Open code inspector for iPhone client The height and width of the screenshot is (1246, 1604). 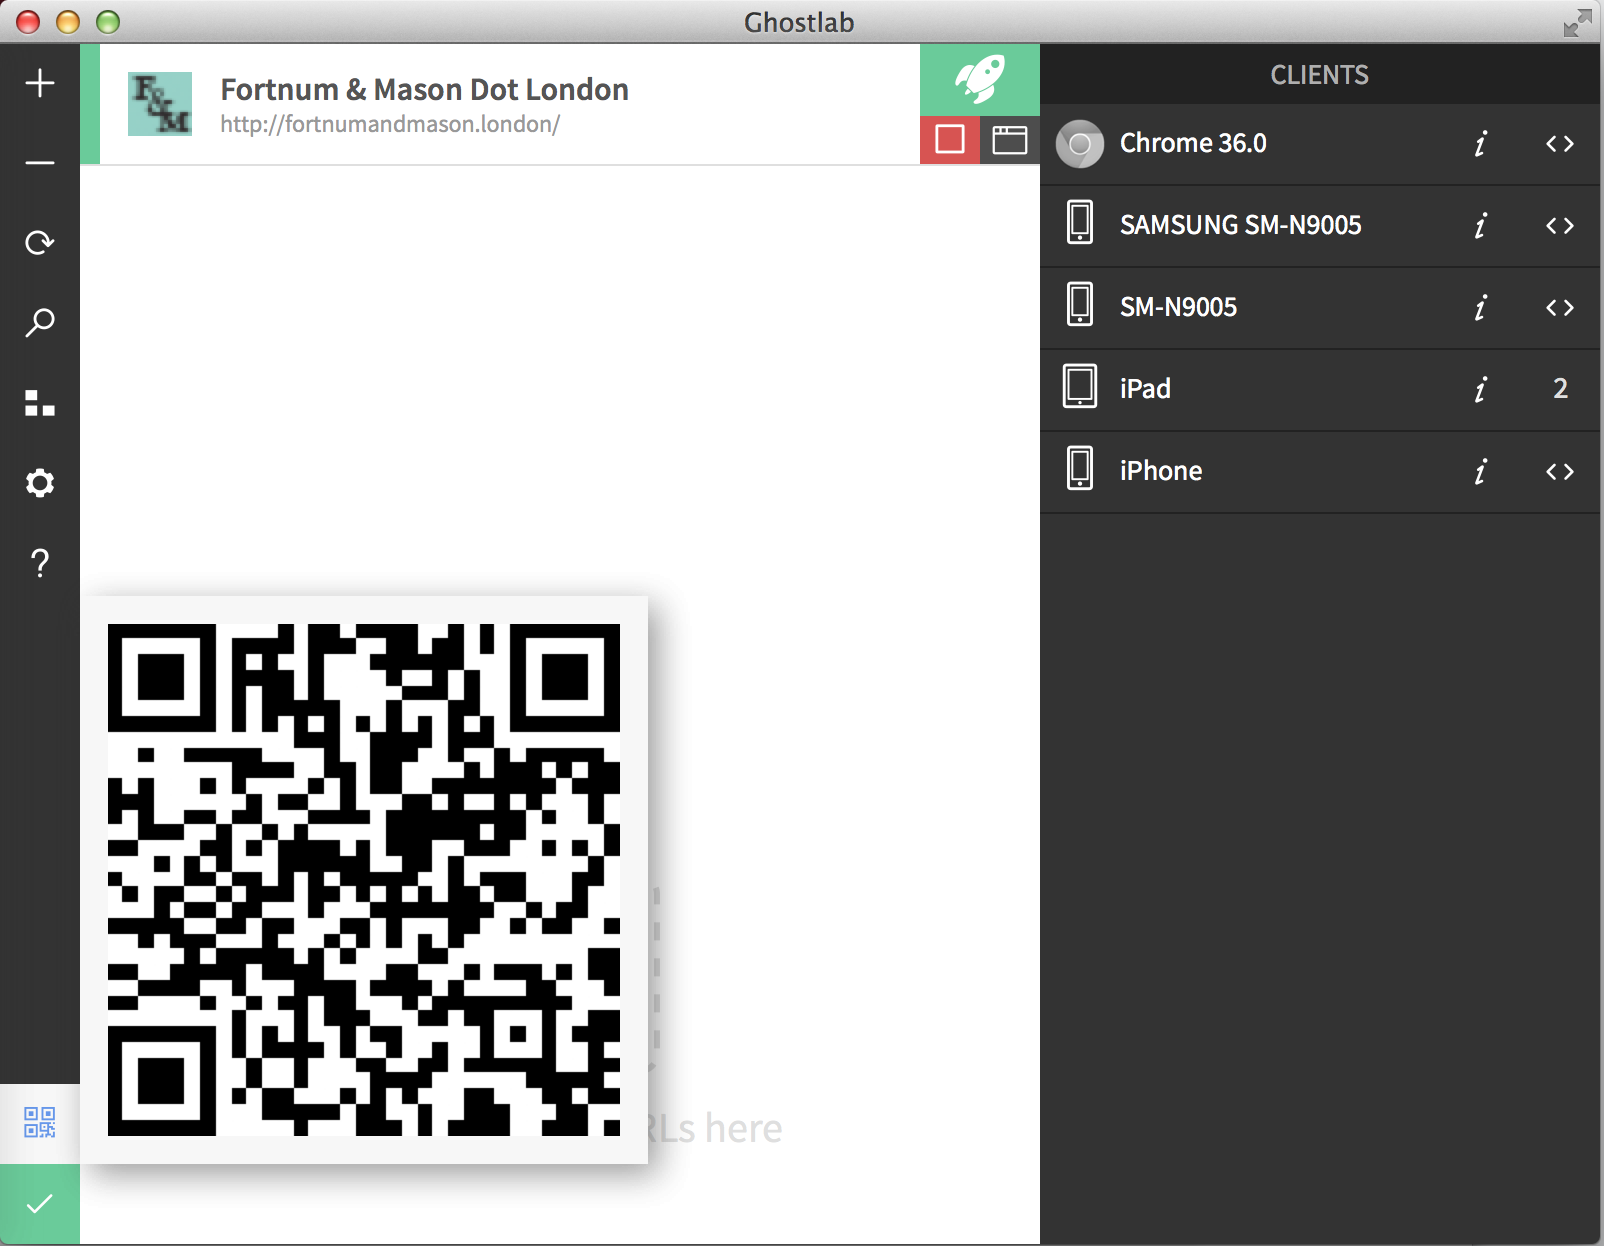click(x=1559, y=472)
